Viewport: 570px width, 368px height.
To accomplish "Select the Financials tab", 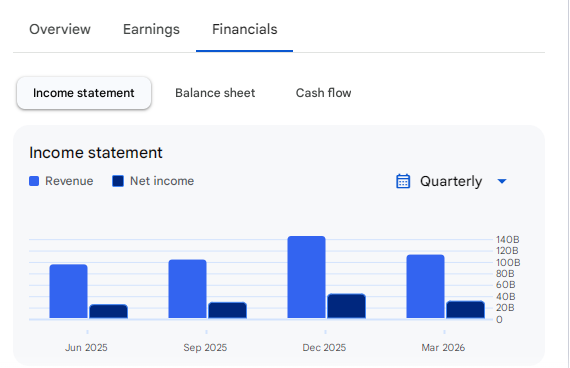I will (245, 29).
